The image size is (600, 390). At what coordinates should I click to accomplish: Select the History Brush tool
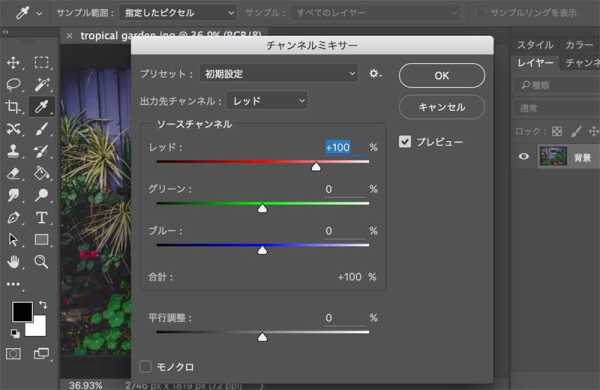(x=41, y=151)
